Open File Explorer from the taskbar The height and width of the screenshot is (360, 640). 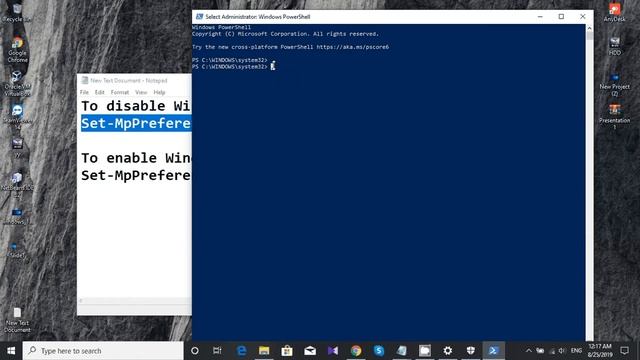264,351
